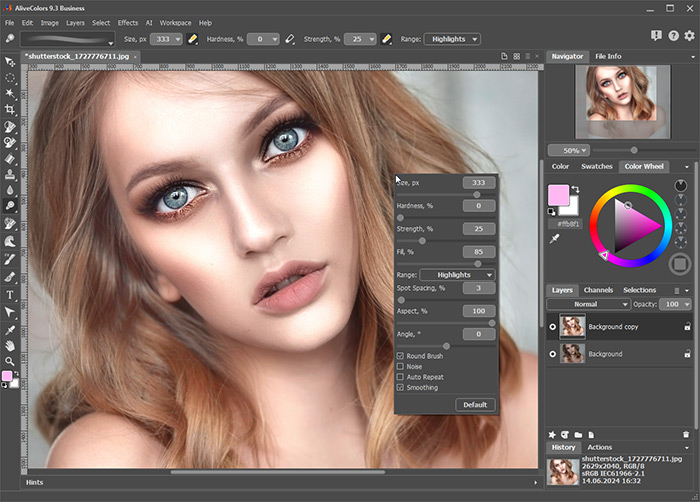Open the Normal blend mode dropdown

588,304
